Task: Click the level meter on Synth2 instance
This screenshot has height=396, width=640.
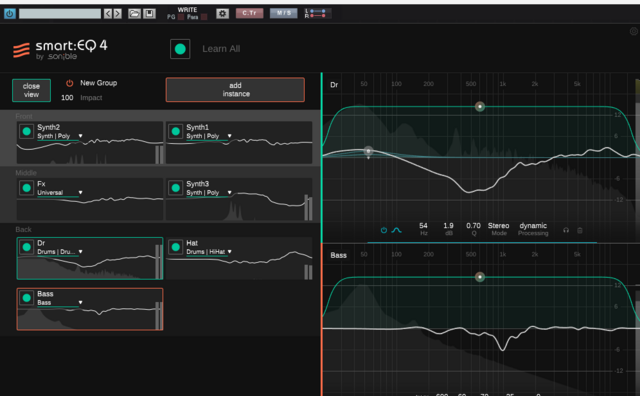Action: click(159, 154)
